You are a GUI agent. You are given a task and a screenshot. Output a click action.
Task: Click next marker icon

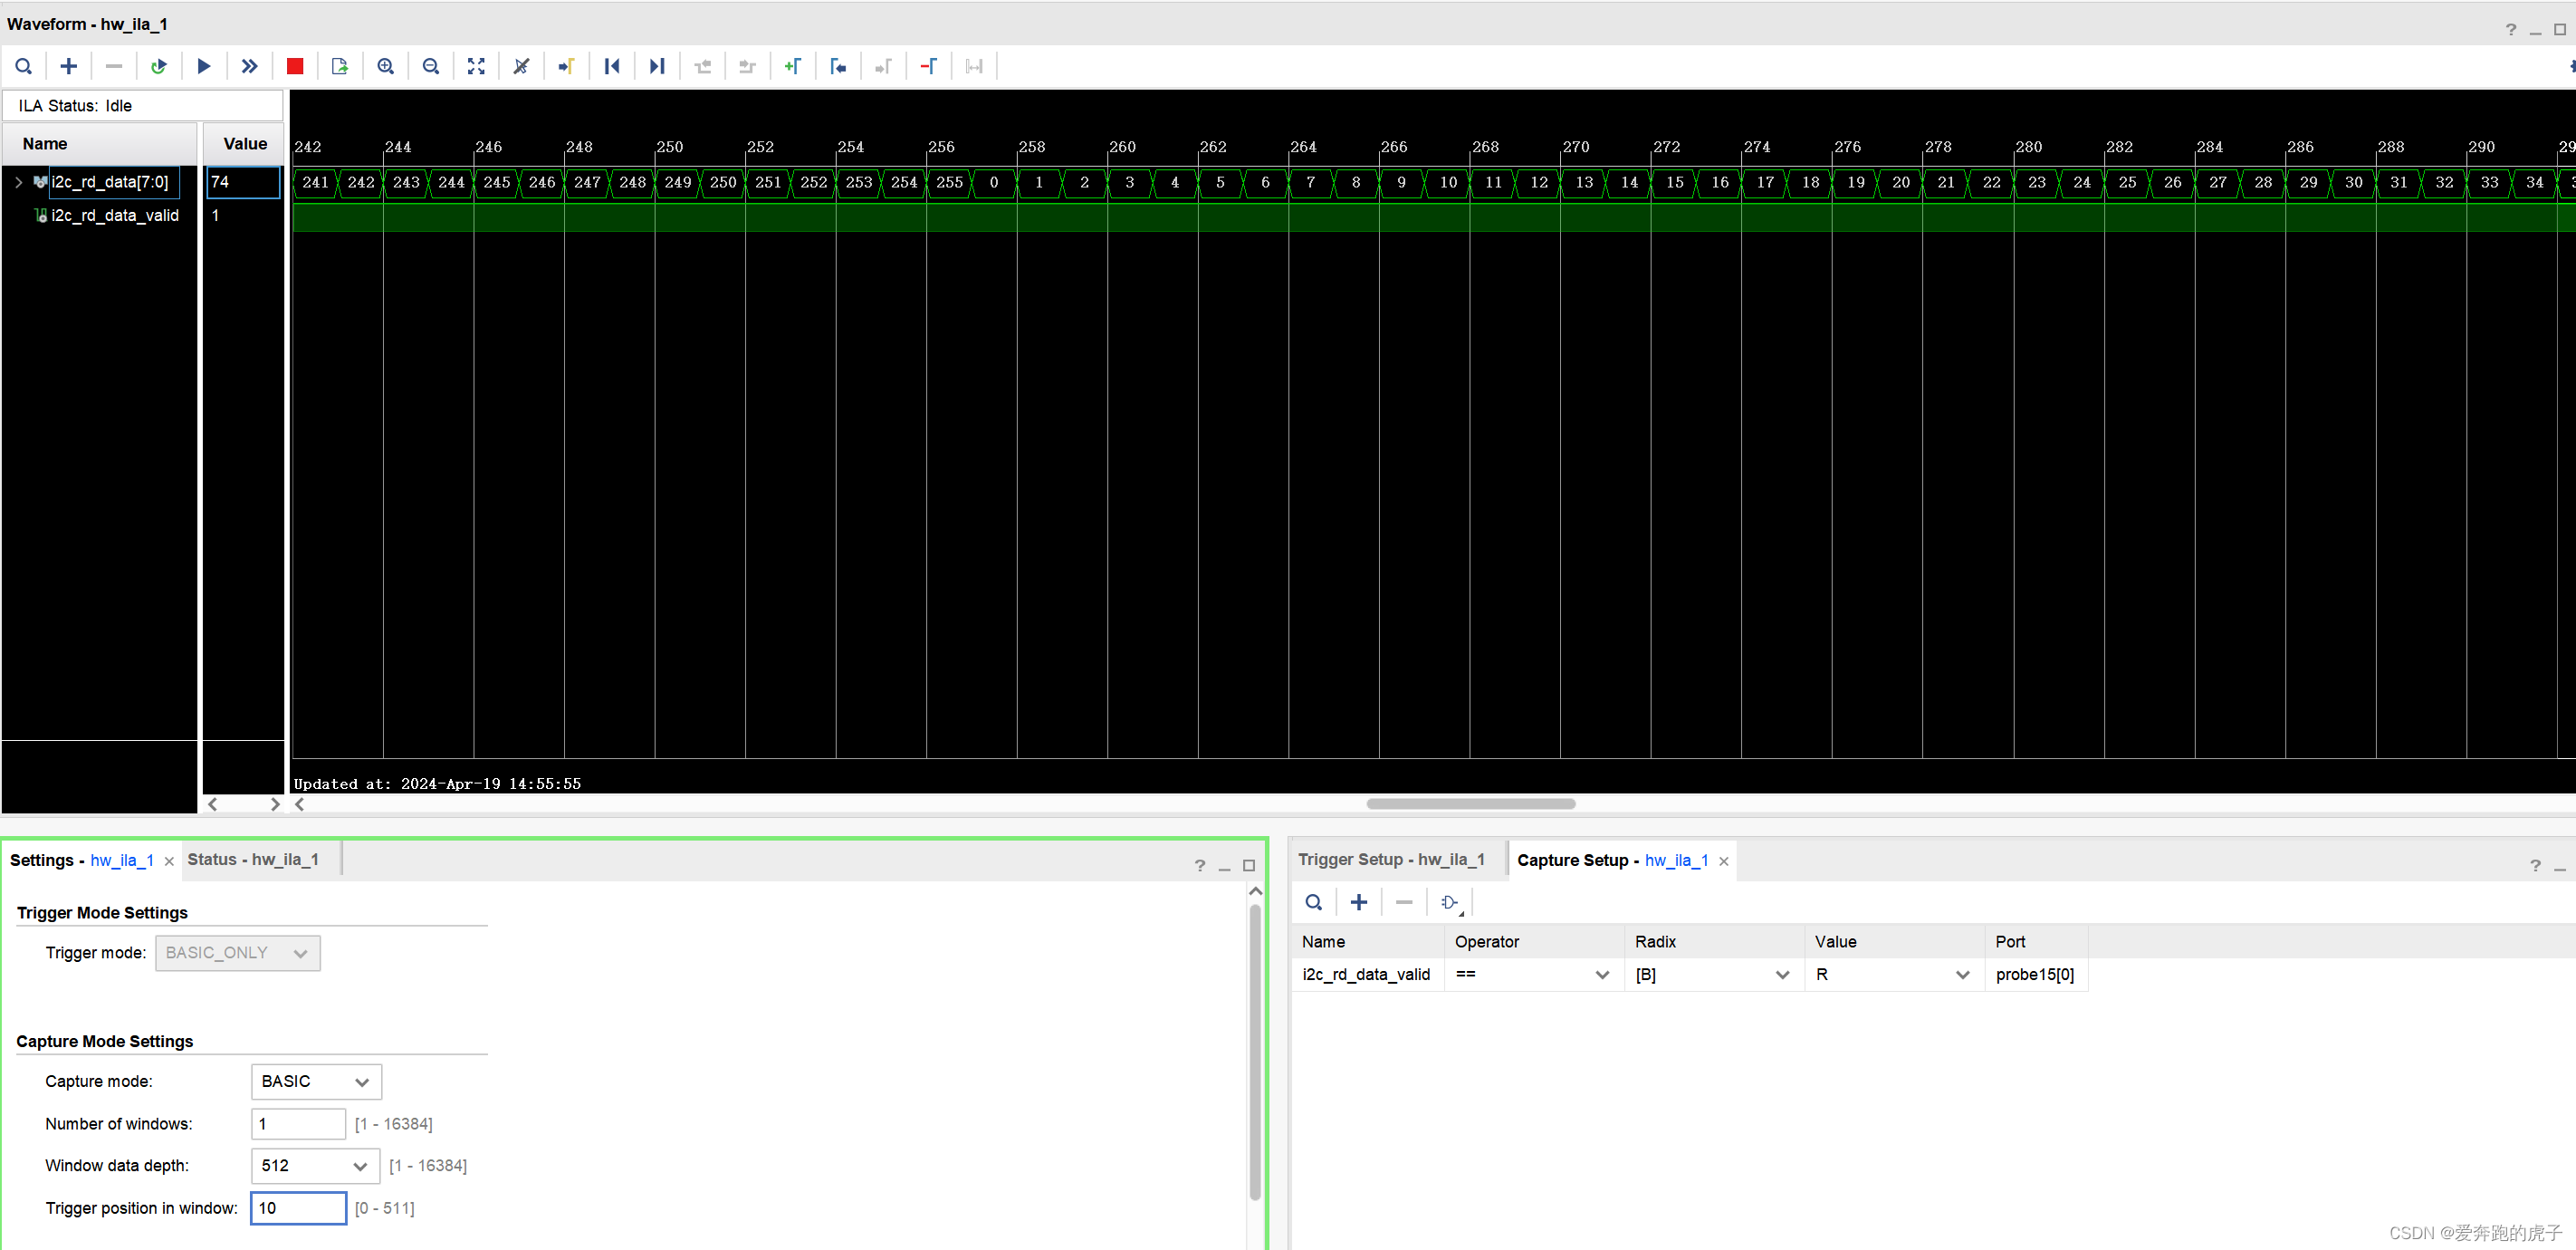pyautogui.click(x=883, y=66)
